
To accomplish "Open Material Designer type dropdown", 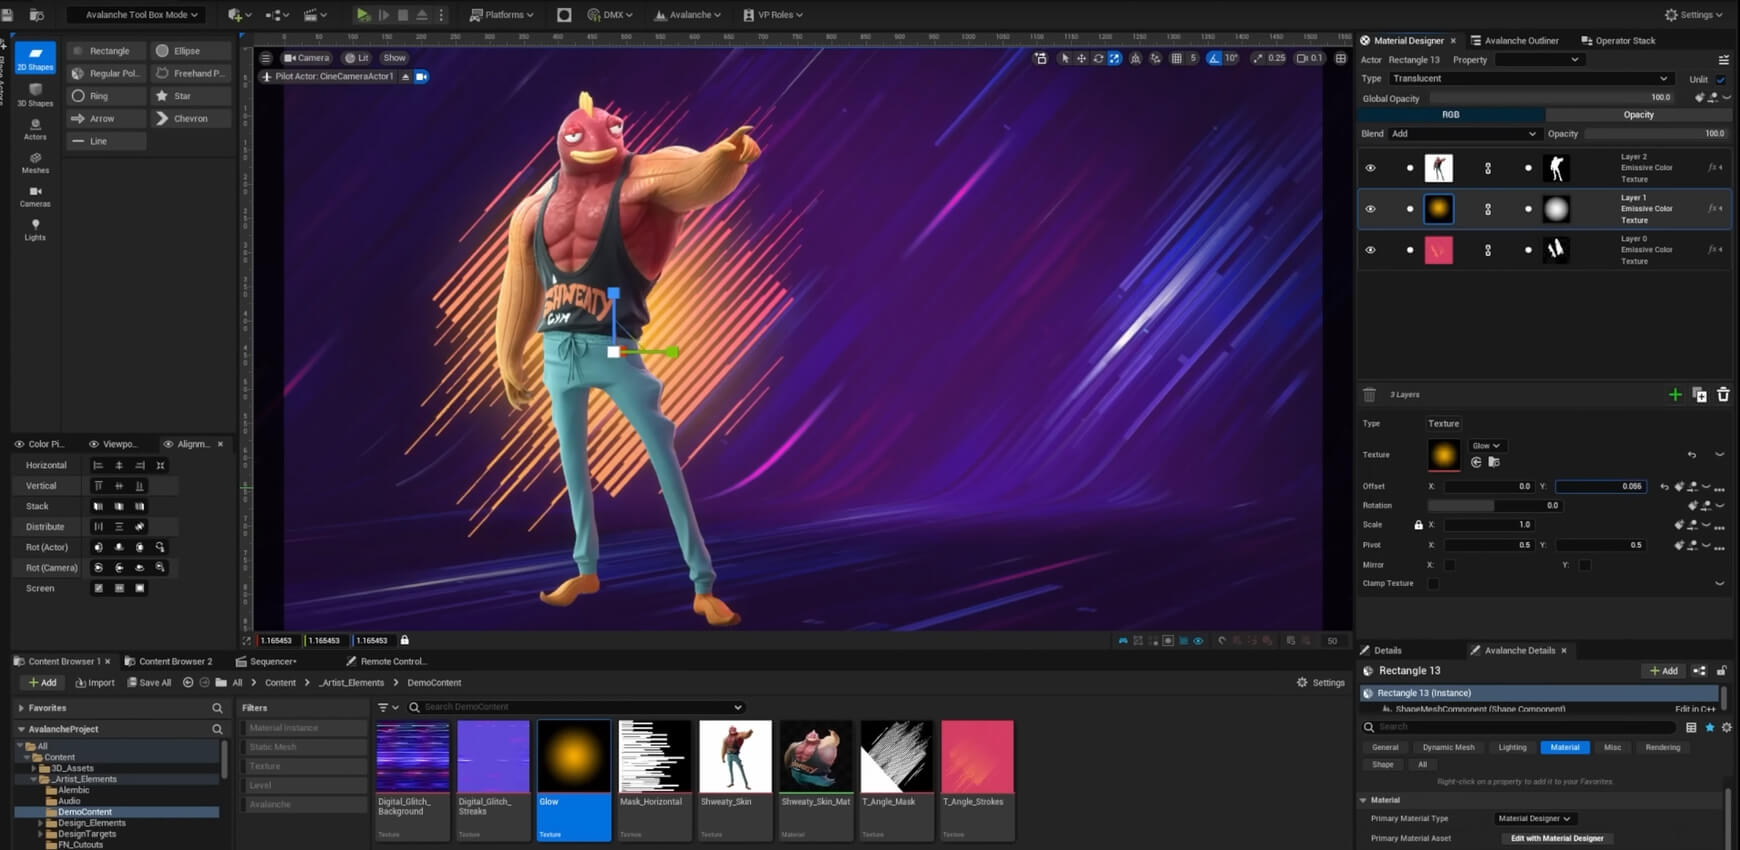I will [x=1535, y=819].
